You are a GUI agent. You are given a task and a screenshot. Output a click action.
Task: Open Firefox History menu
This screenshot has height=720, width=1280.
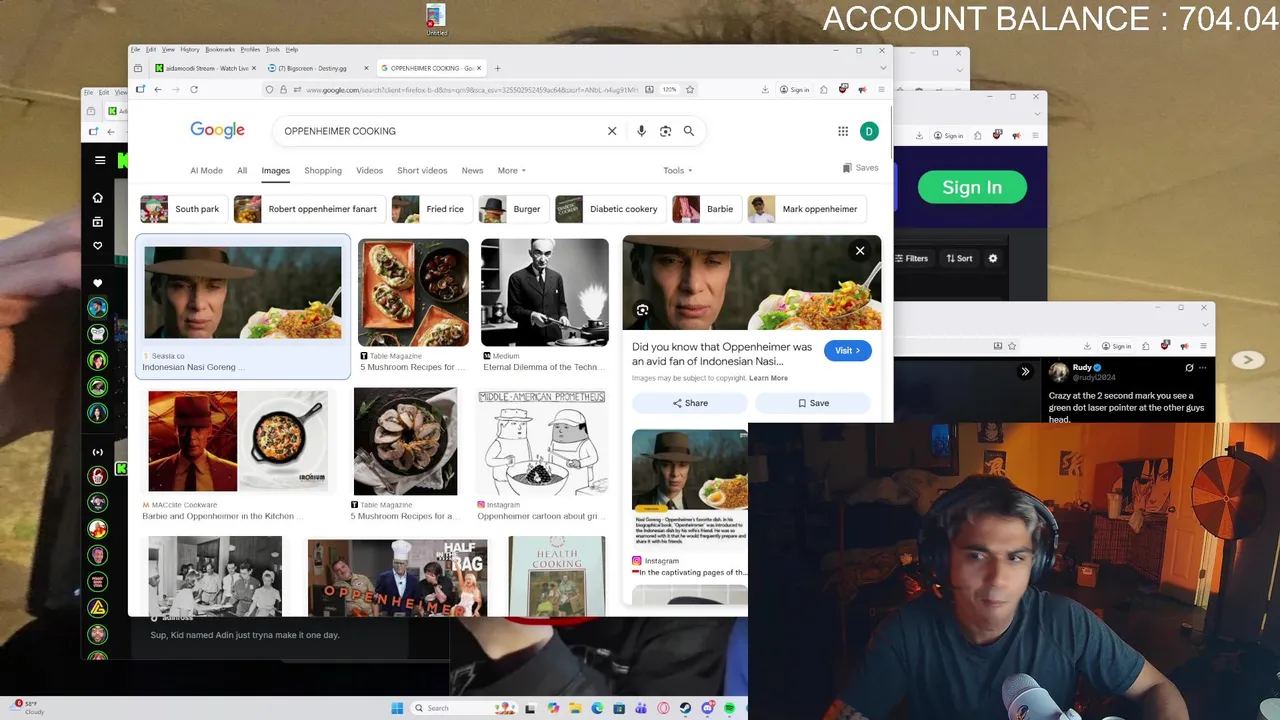189,49
